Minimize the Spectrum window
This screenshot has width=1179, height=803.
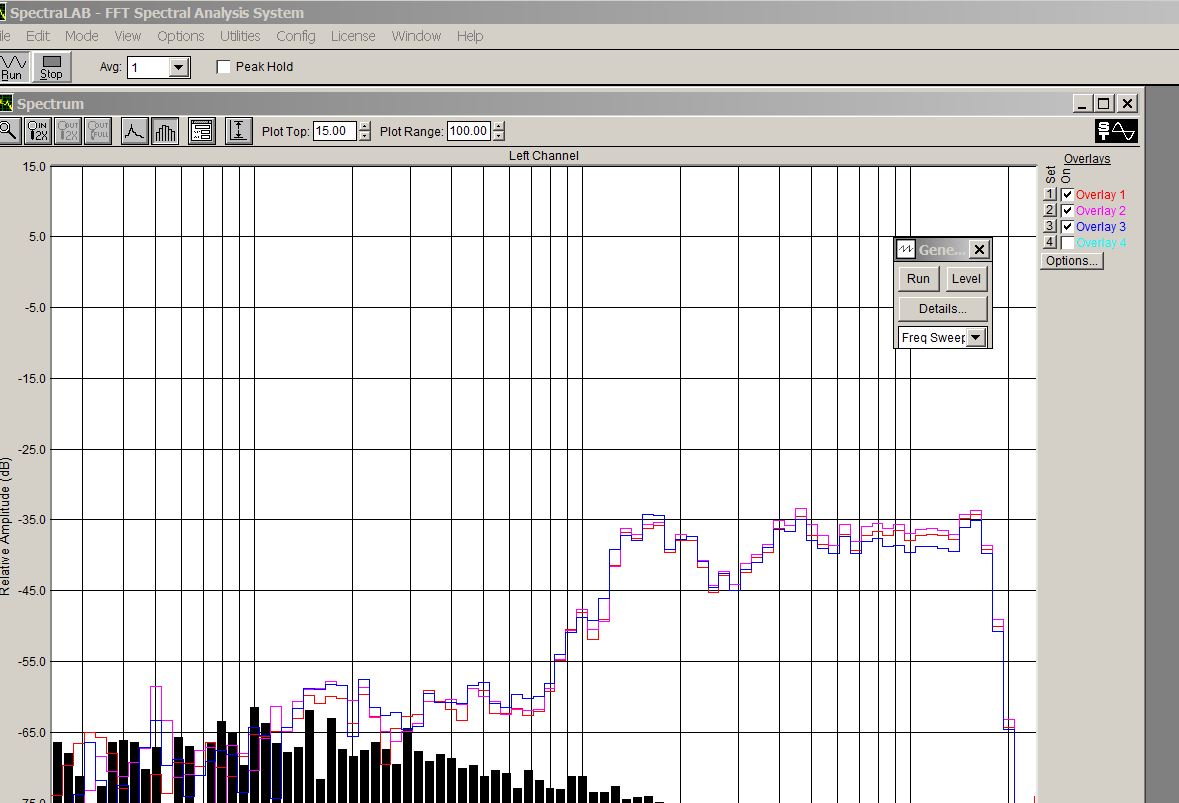pos(1082,104)
